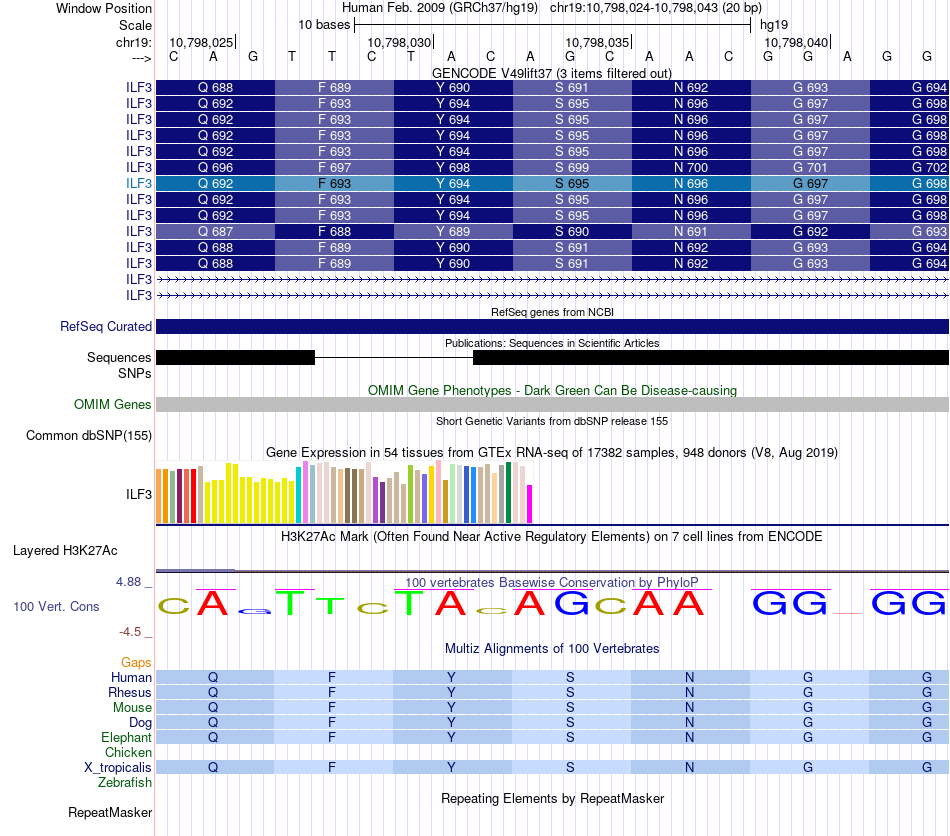The width and height of the screenshot is (950, 836).
Task: Click the OMIM Gene Phenotypes track title
Action: click(552, 390)
